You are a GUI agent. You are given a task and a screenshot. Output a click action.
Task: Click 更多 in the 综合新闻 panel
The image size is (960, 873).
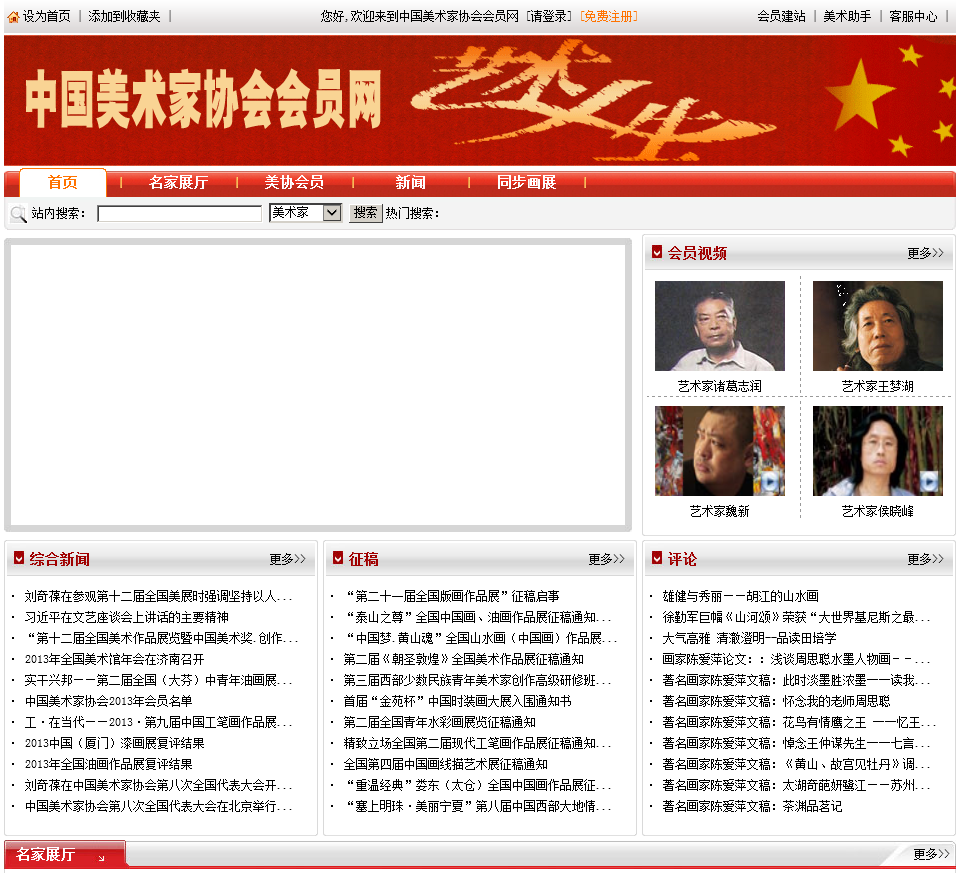click(287, 558)
